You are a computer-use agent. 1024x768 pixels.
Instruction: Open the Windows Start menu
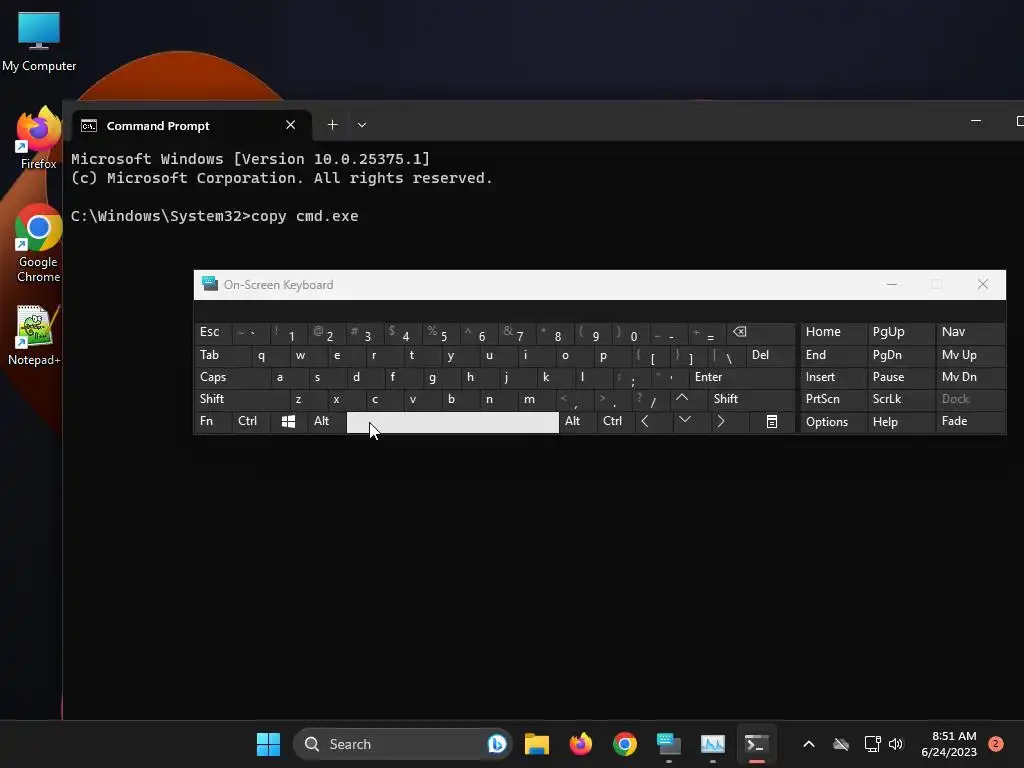[268, 744]
